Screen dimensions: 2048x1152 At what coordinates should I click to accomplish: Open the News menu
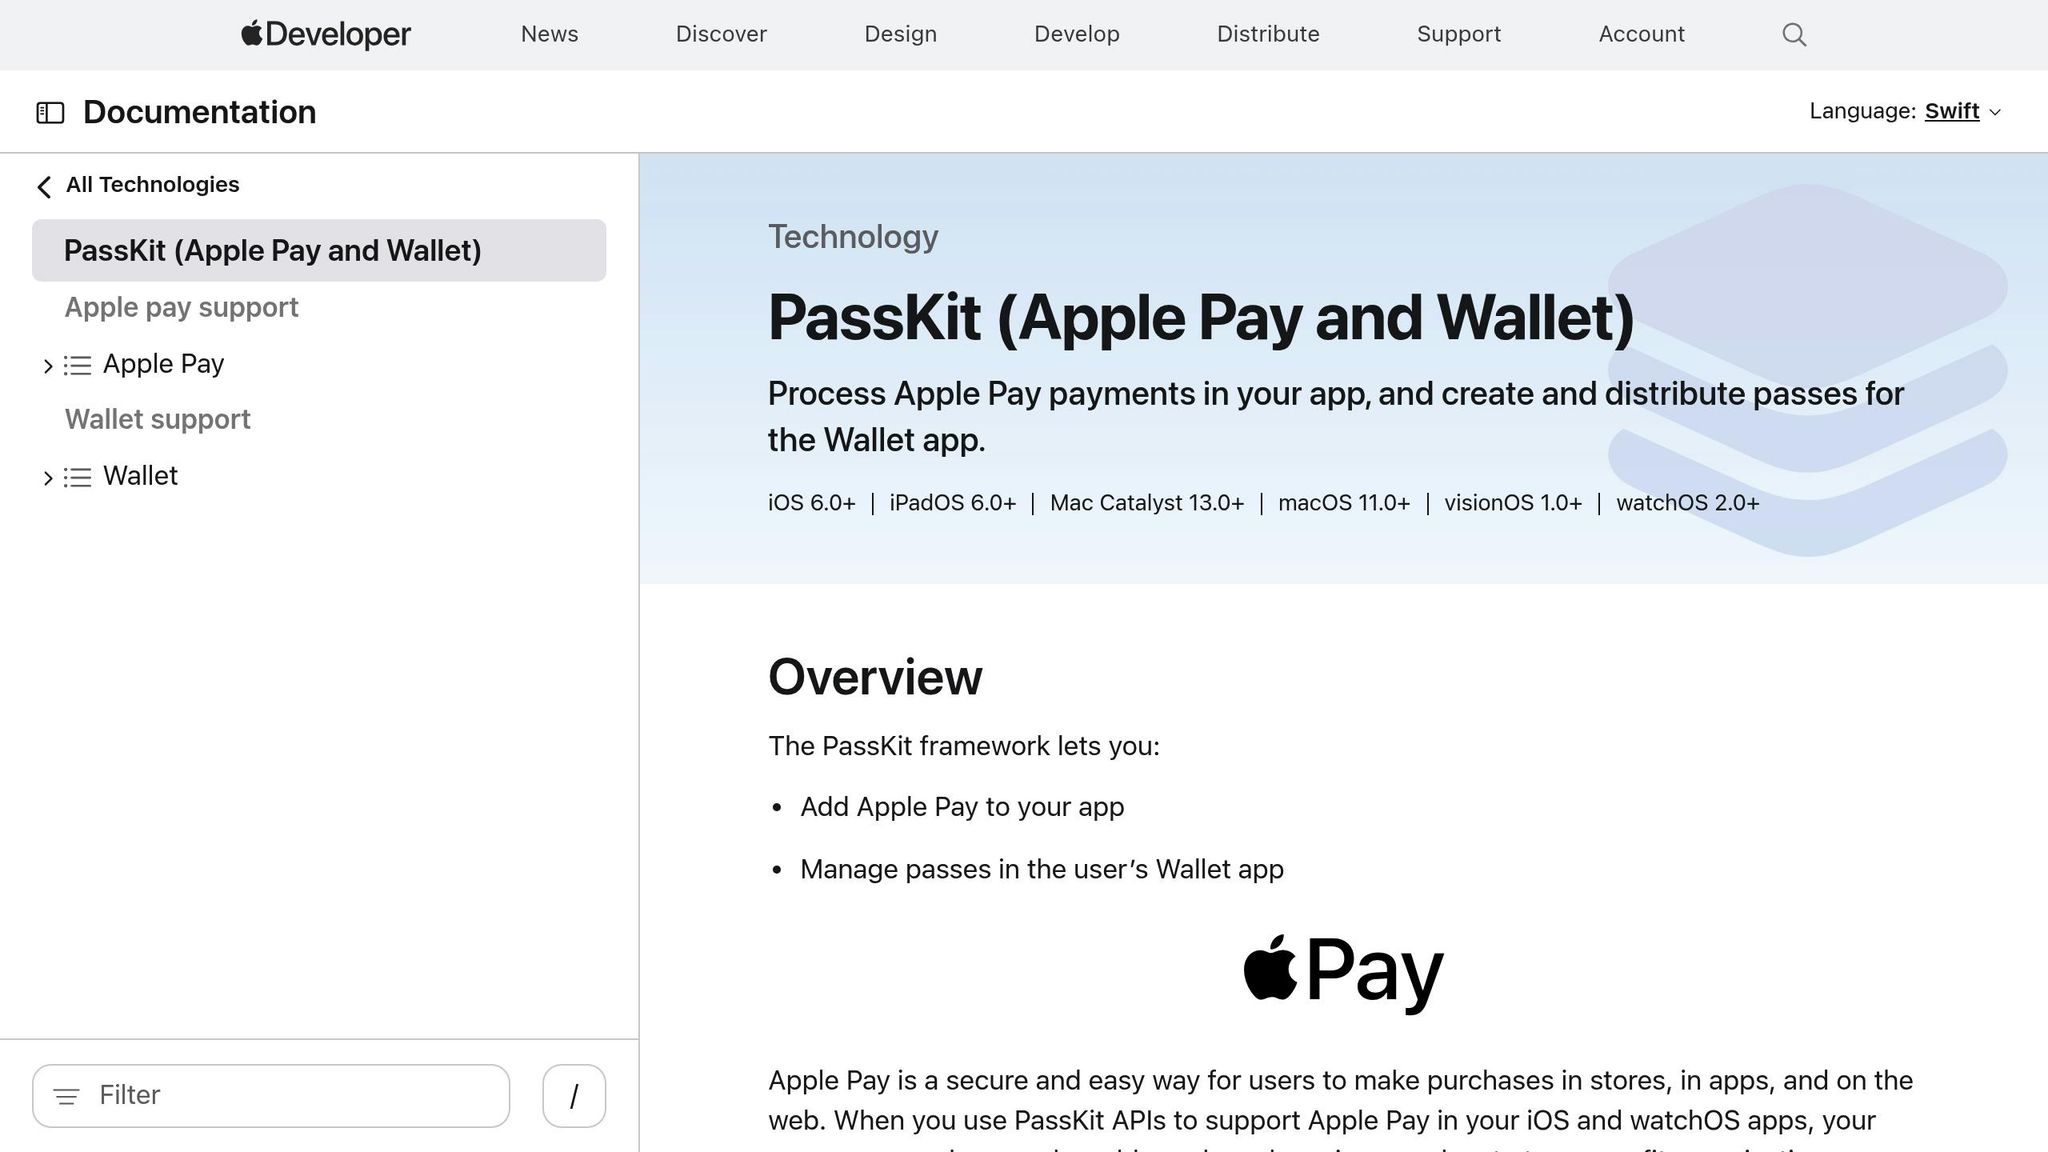click(549, 34)
